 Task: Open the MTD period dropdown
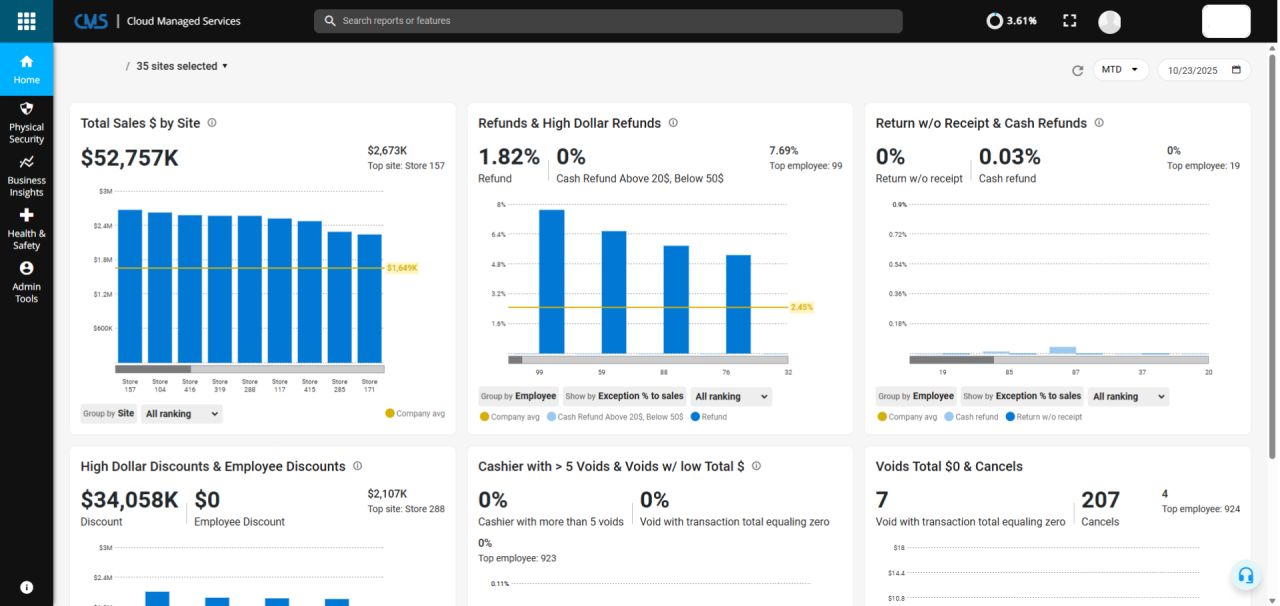pos(1121,70)
